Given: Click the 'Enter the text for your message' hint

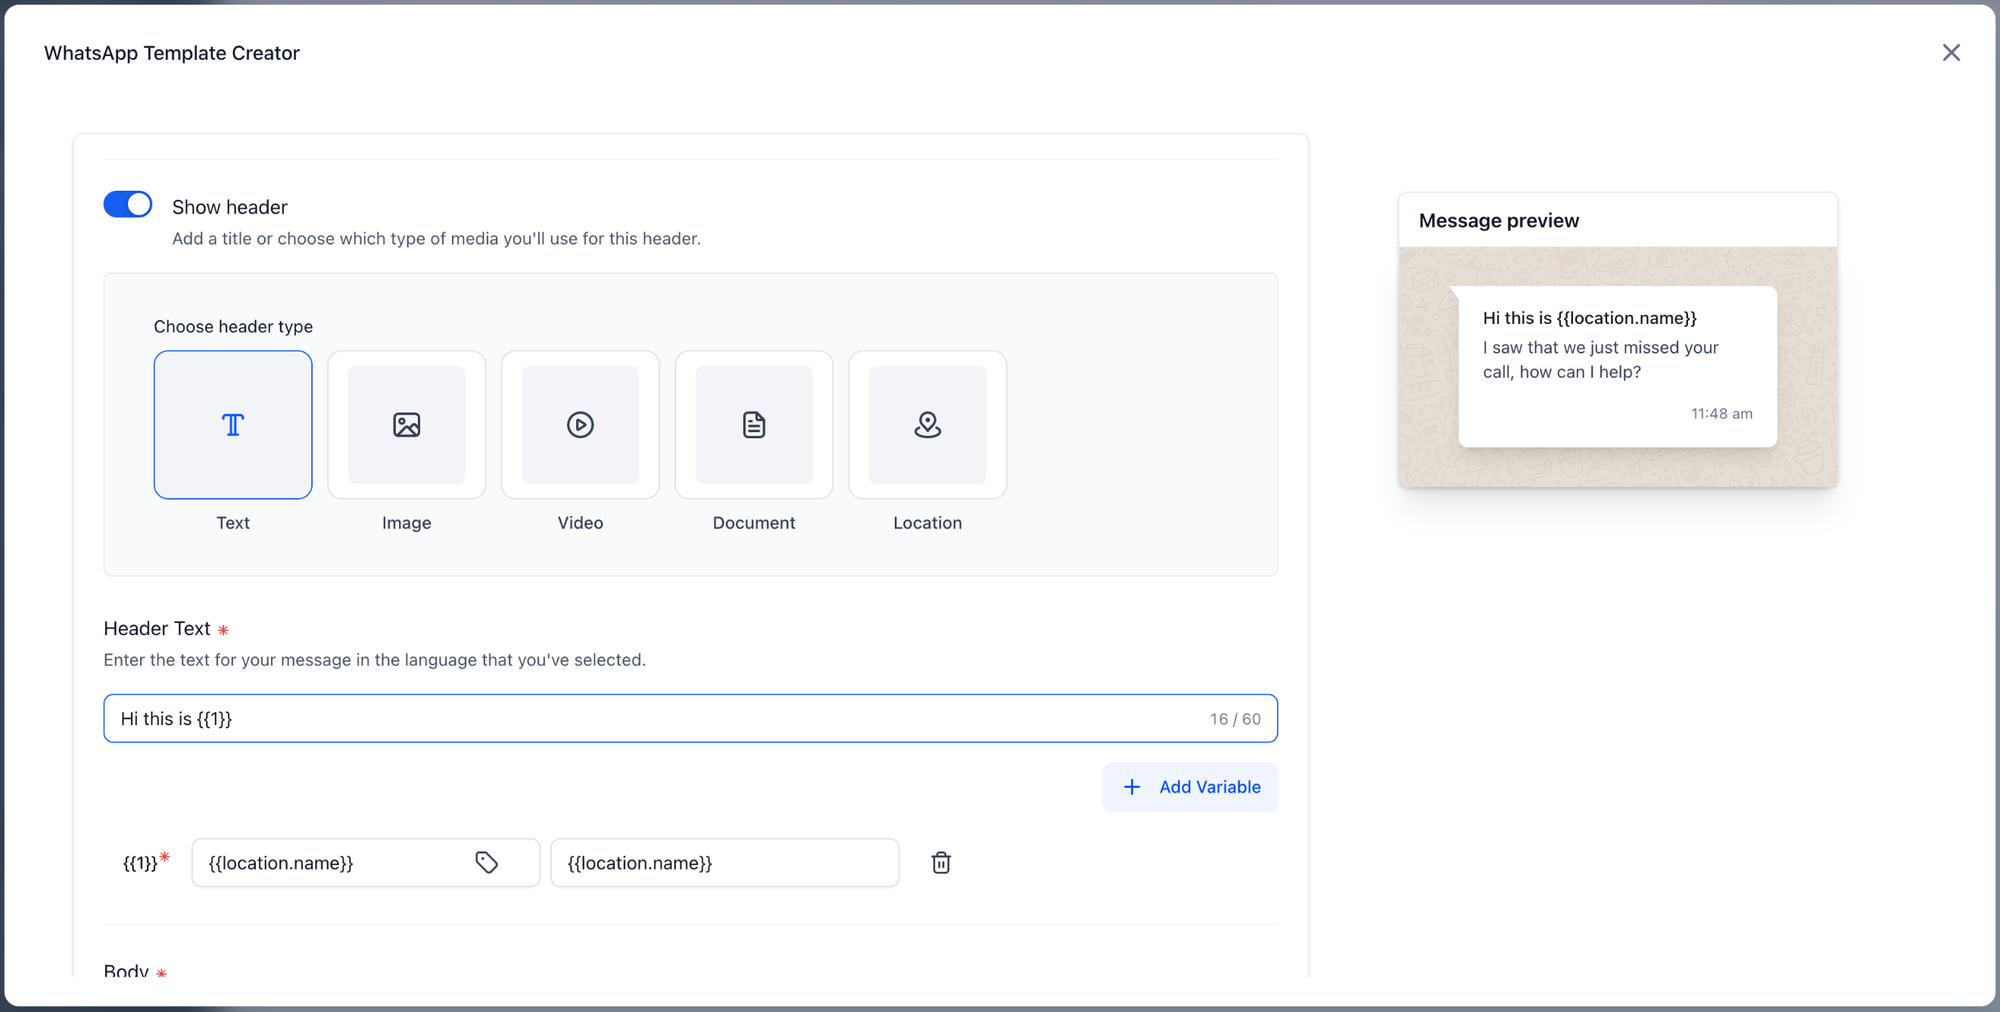Looking at the screenshot, I should pyautogui.click(x=375, y=660).
